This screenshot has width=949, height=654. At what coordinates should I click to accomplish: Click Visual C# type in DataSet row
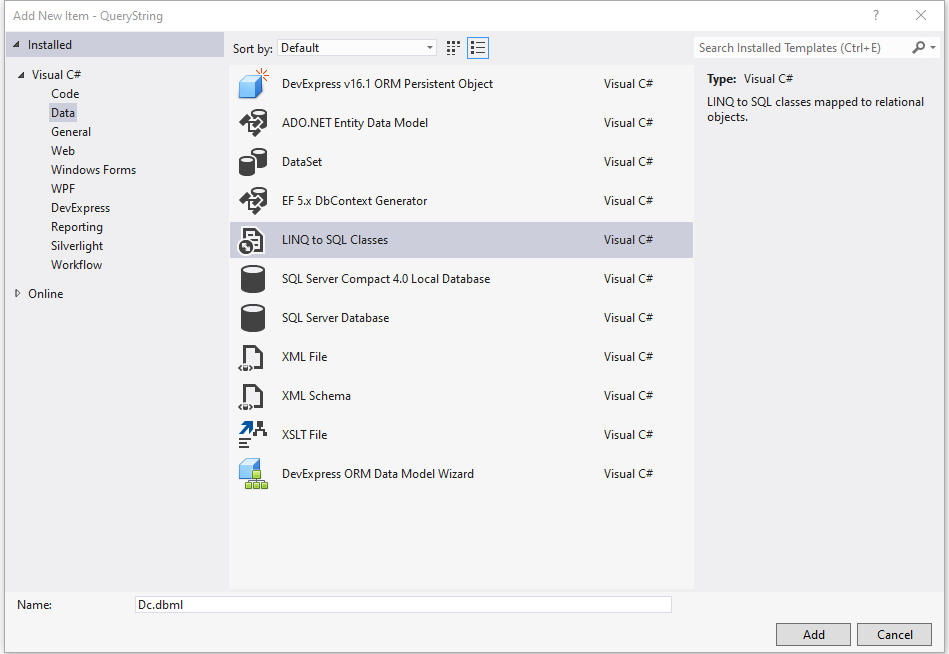(x=628, y=162)
